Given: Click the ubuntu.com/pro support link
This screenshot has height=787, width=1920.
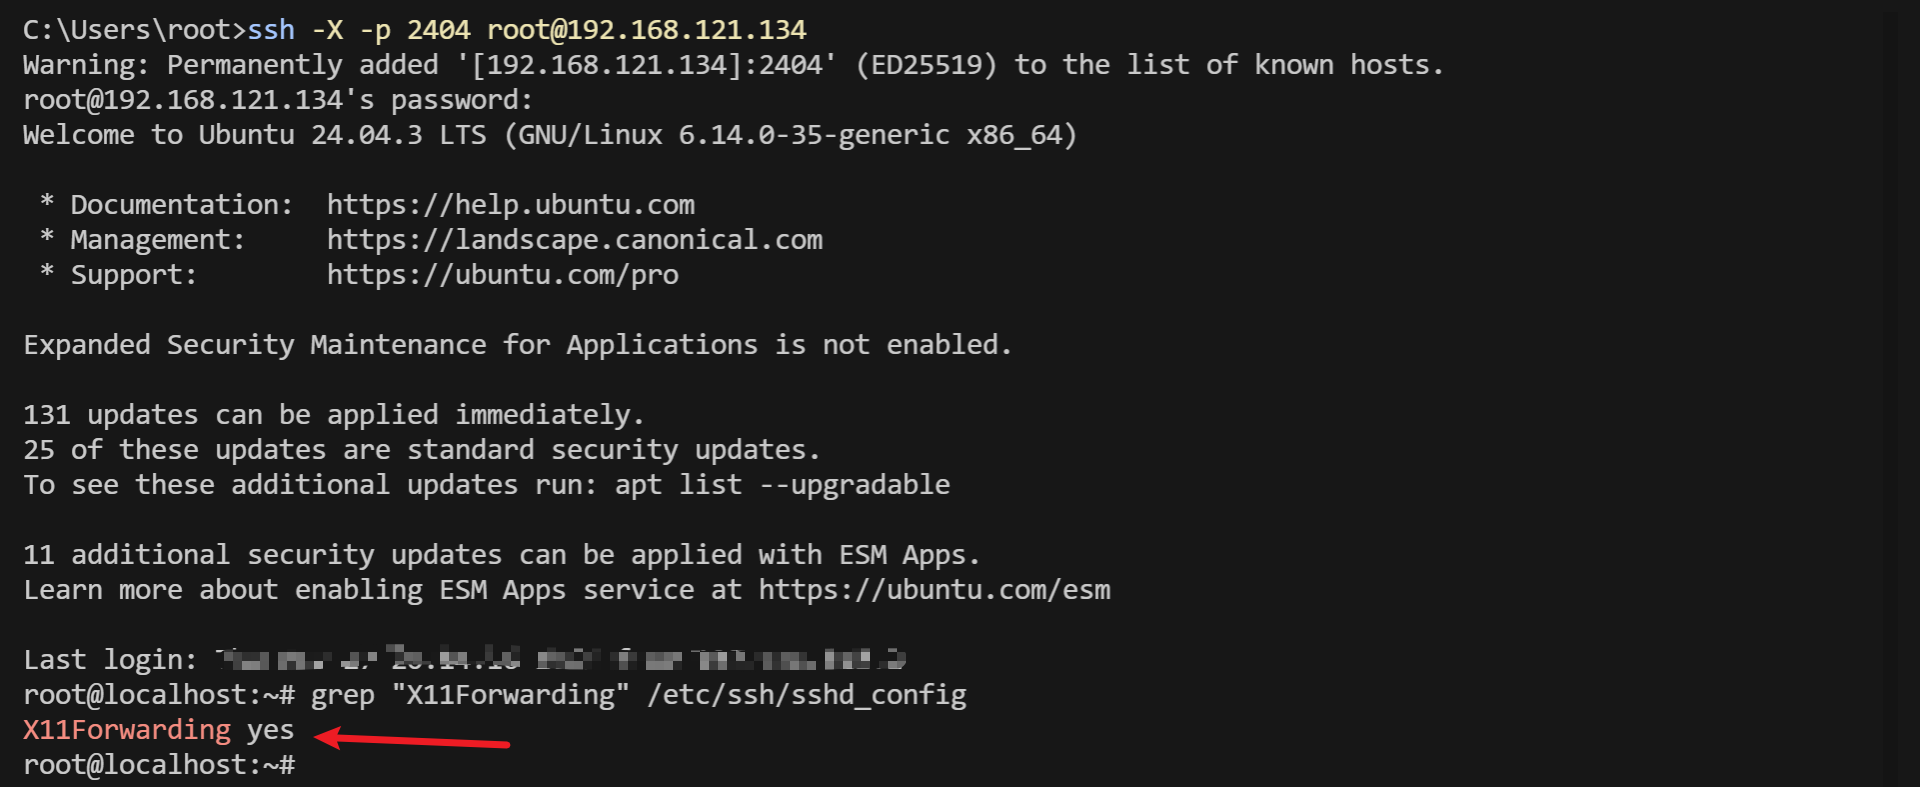Looking at the screenshot, I should point(502,275).
